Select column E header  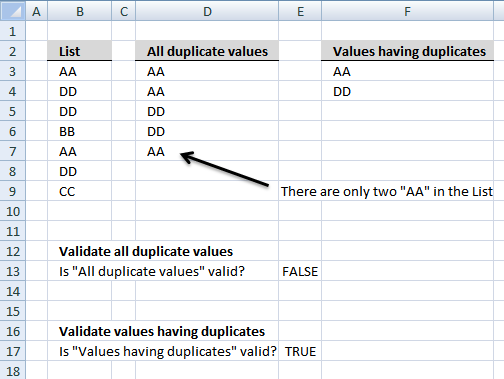click(x=300, y=11)
